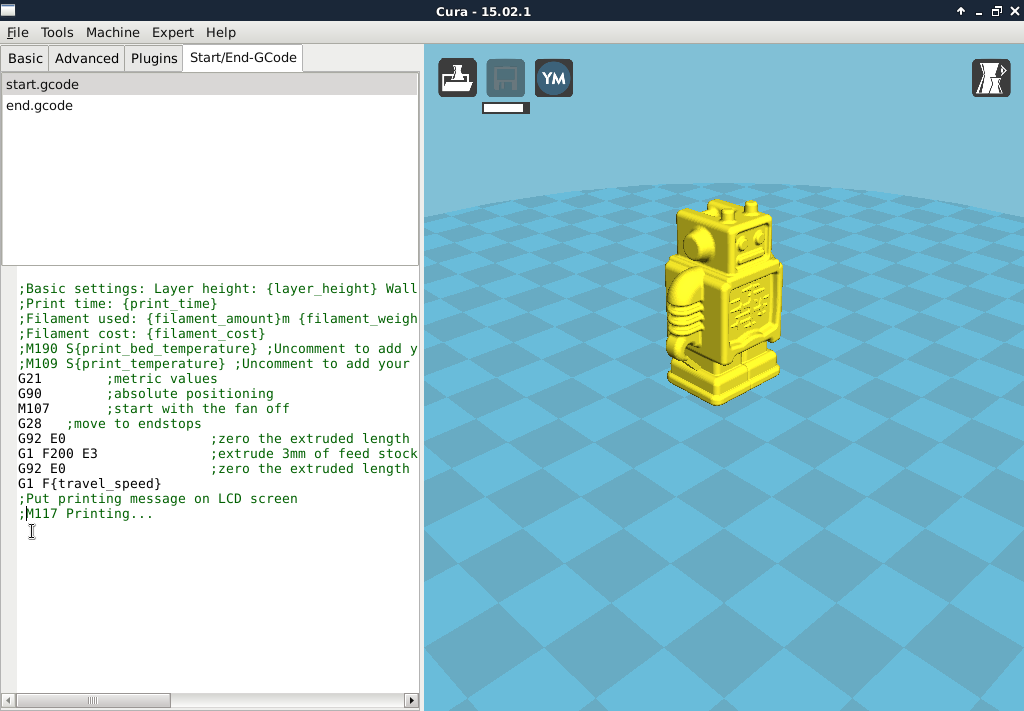The width and height of the screenshot is (1024, 711).
Task: Select start.gcode in the list
Action: point(42,85)
